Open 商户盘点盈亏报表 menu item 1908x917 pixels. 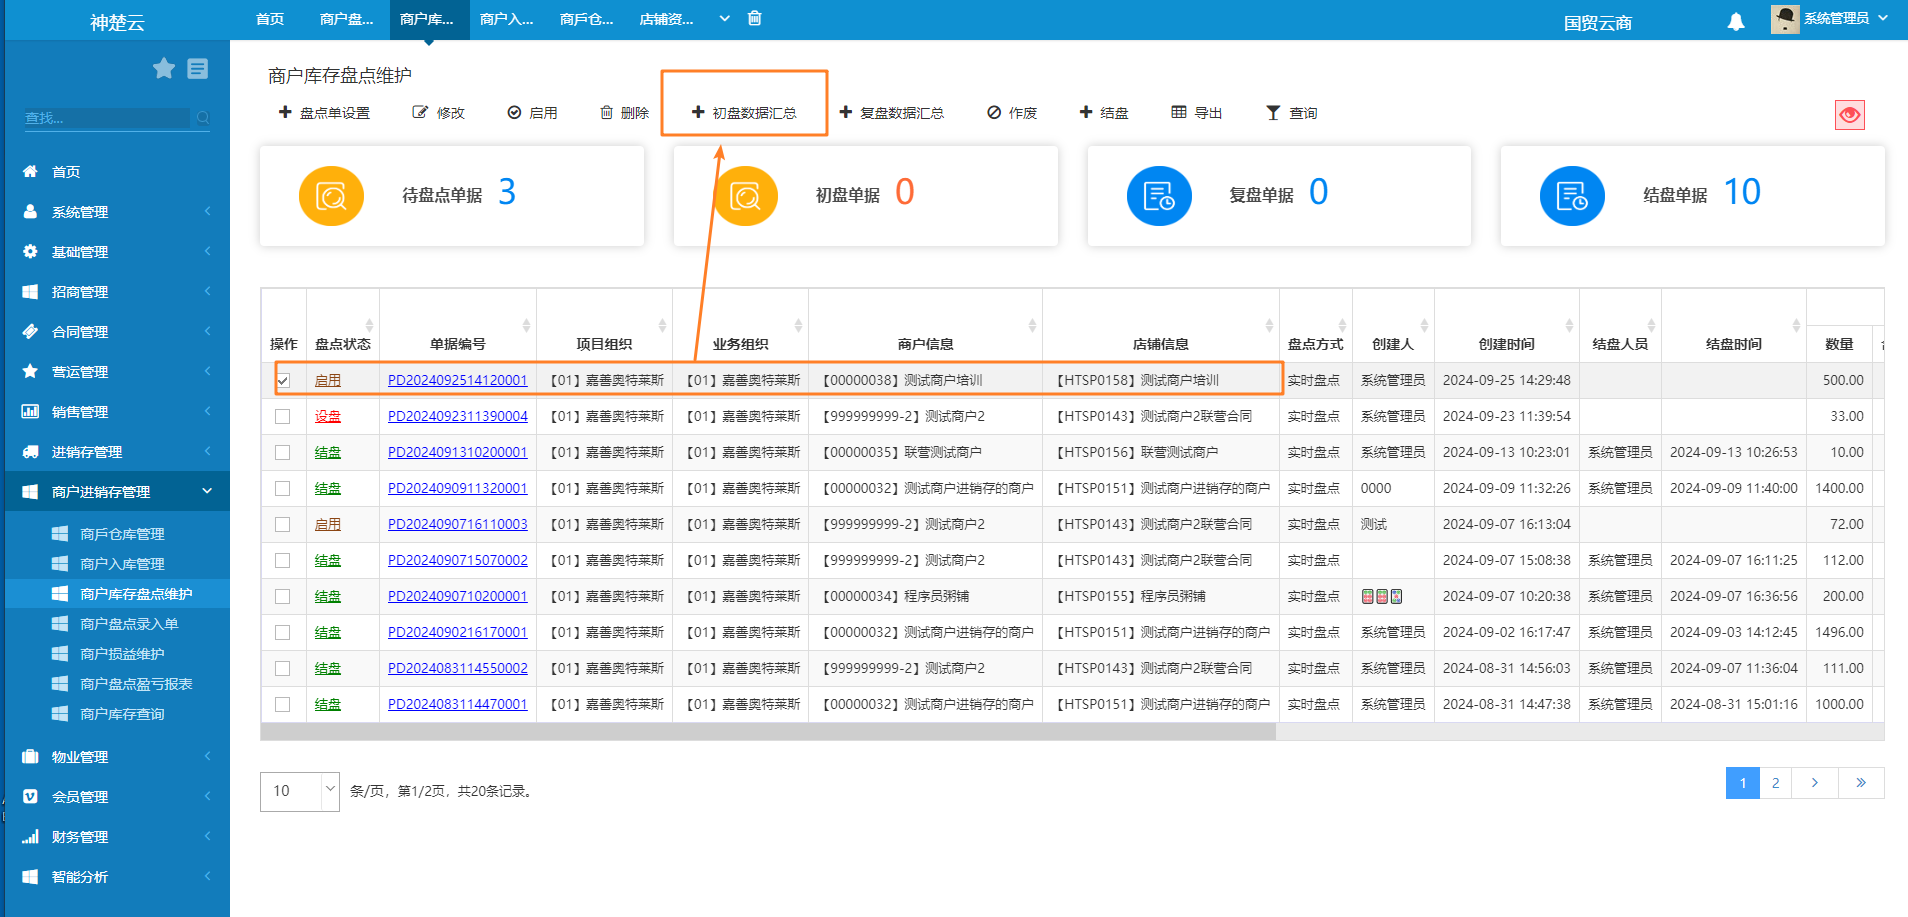(136, 684)
